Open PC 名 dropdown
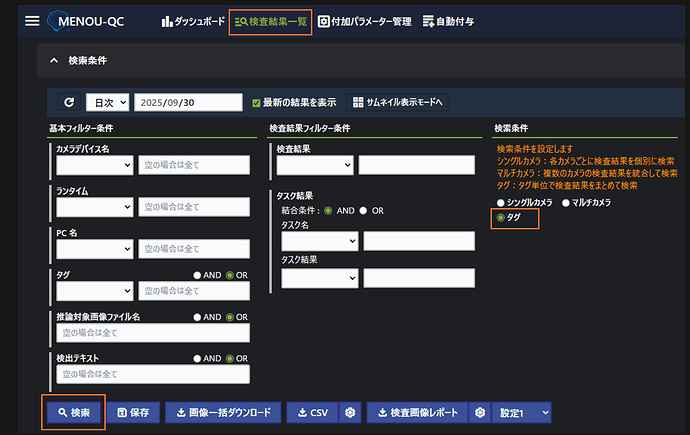690x435 pixels. [x=95, y=249]
